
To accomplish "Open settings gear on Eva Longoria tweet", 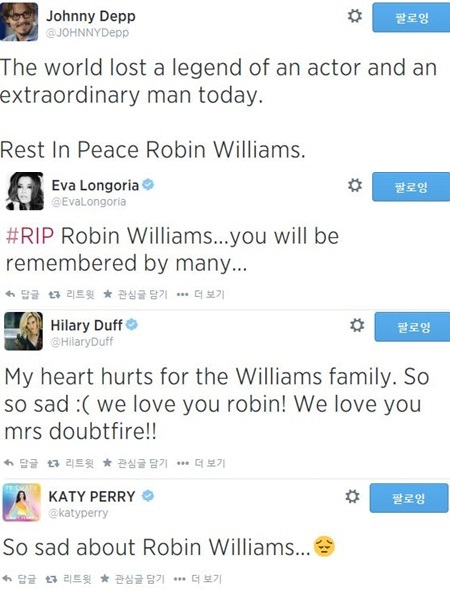I will (x=355, y=185).
